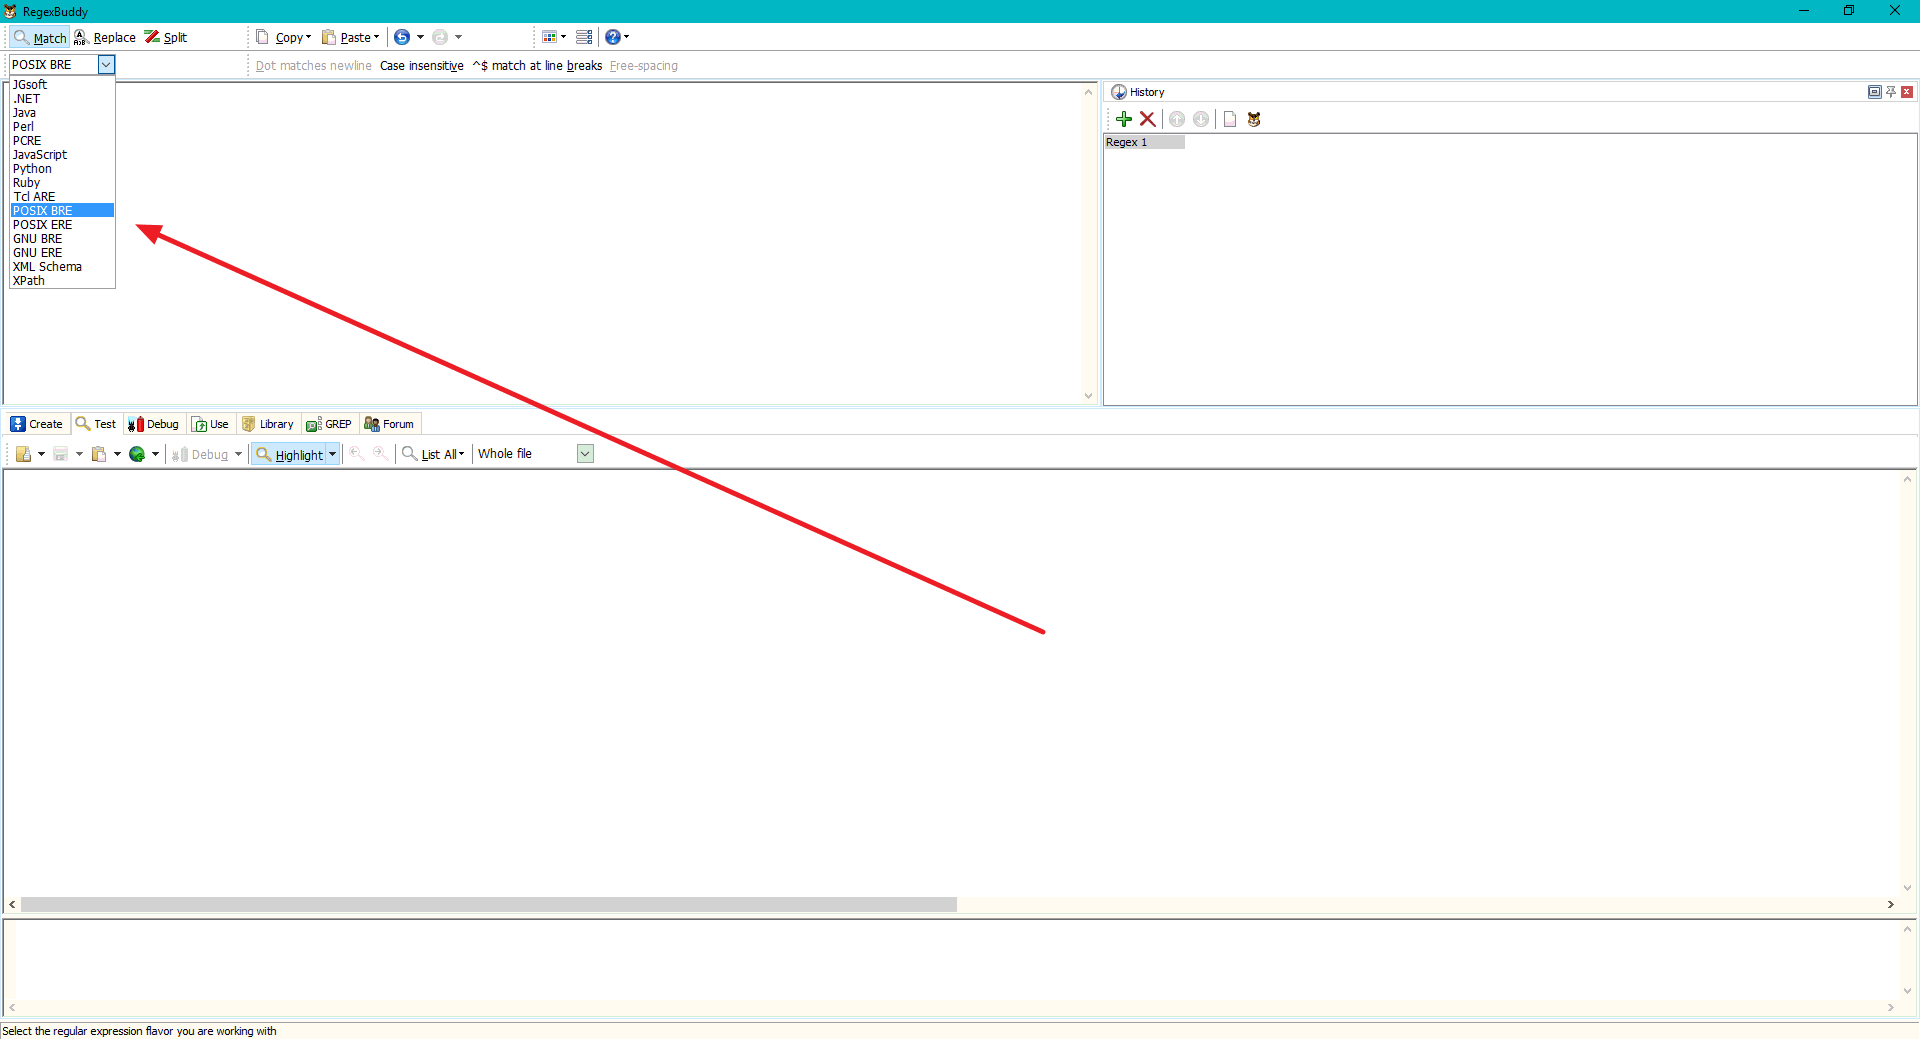The height and width of the screenshot is (1040, 1920).
Task: Click previous match magnifier icon
Action: [356, 454]
